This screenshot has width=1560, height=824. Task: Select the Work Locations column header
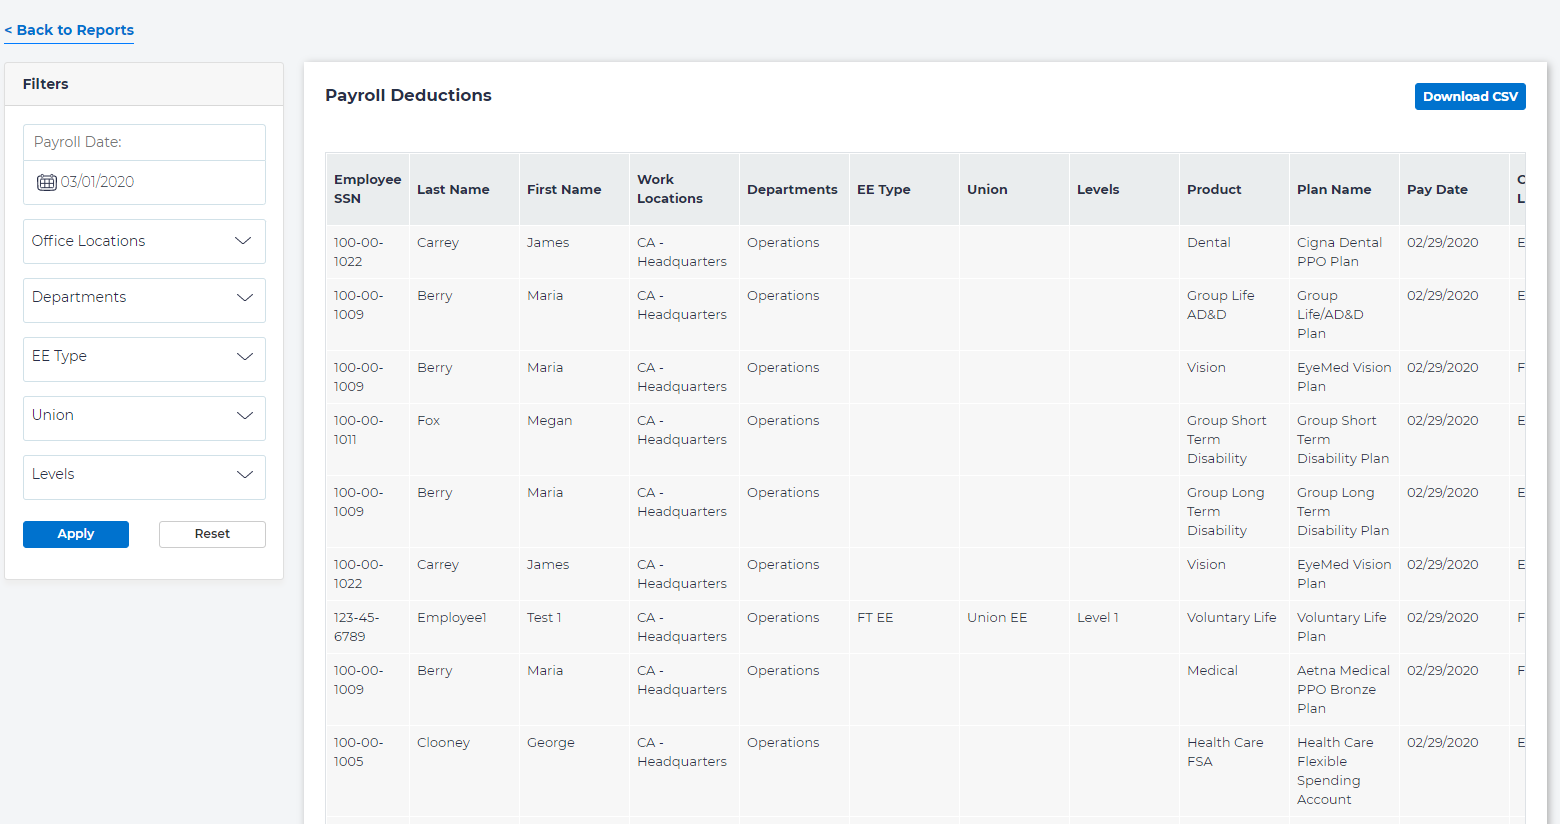click(669, 189)
